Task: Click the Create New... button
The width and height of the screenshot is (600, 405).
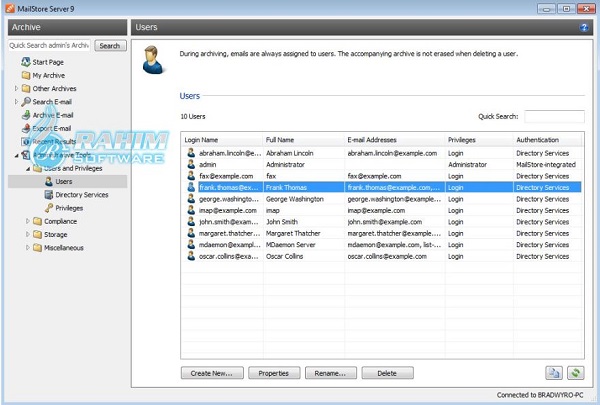Action: 212,372
